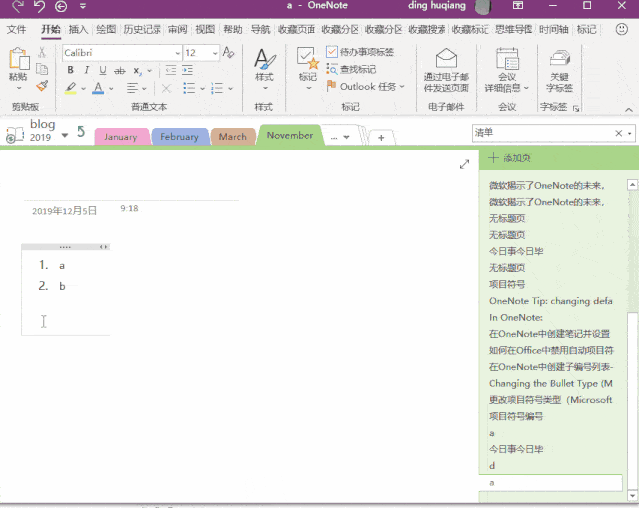Switch to the Insert tab (插入)
639x508 pixels.
[x=78, y=29]
